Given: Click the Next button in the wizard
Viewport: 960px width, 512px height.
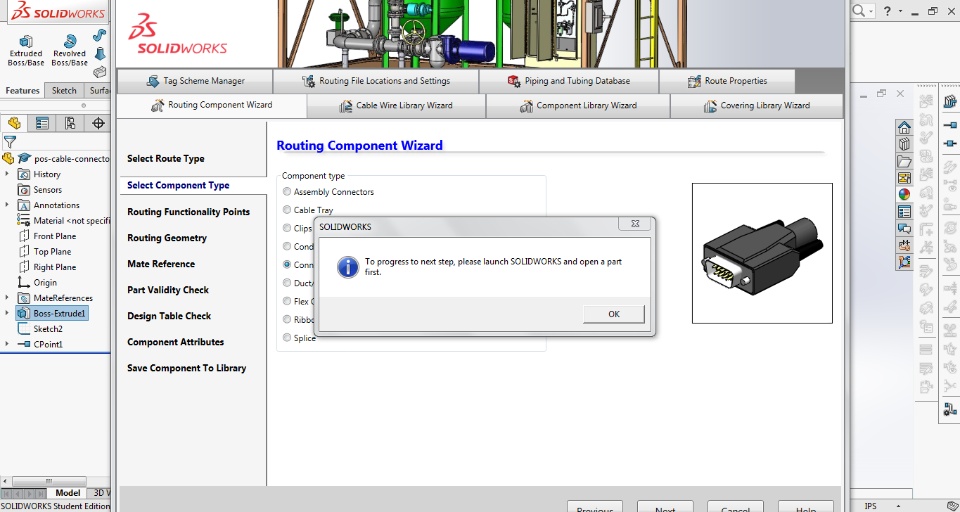Looking at the screenshot, I should (x=665, y=506).
